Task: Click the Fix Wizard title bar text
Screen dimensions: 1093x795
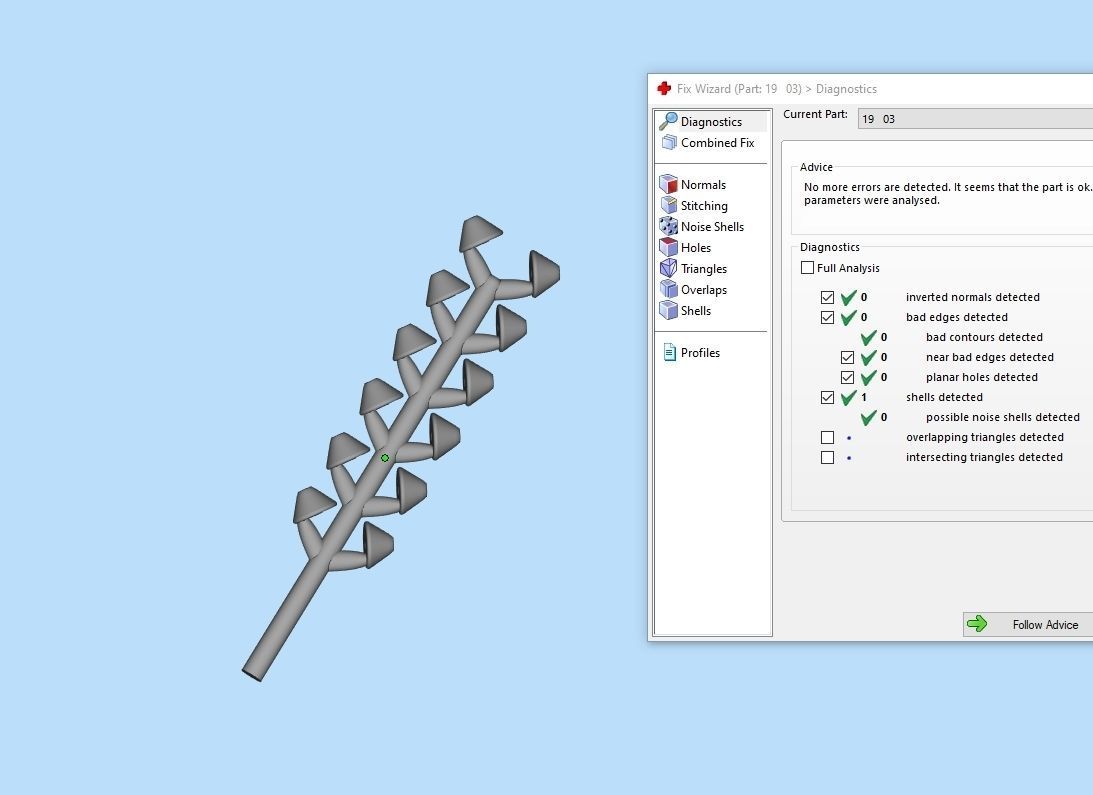Action: coord(777,89)
